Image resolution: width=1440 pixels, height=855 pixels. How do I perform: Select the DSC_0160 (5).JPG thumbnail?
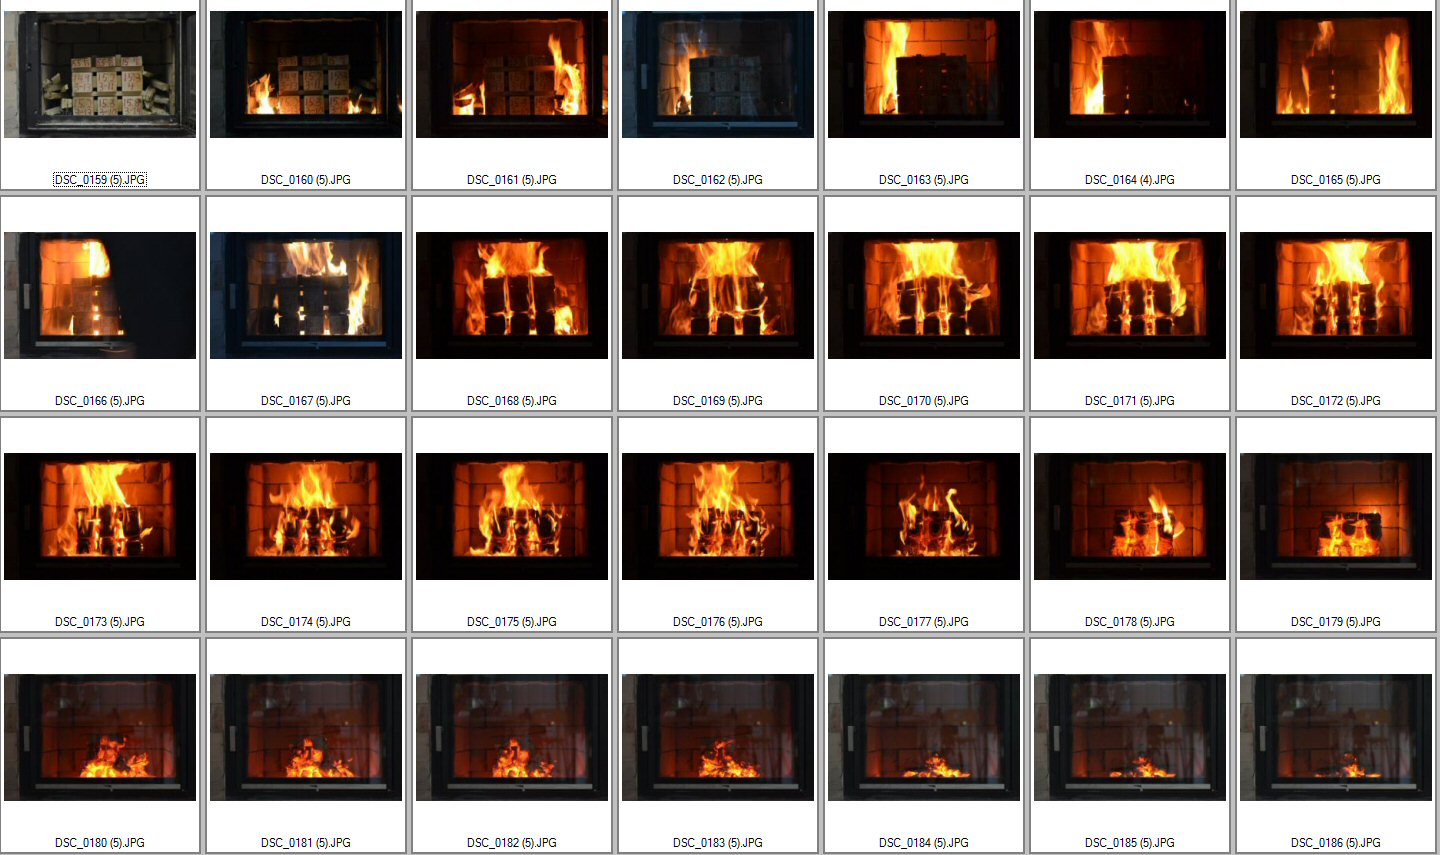click(306, 75)
